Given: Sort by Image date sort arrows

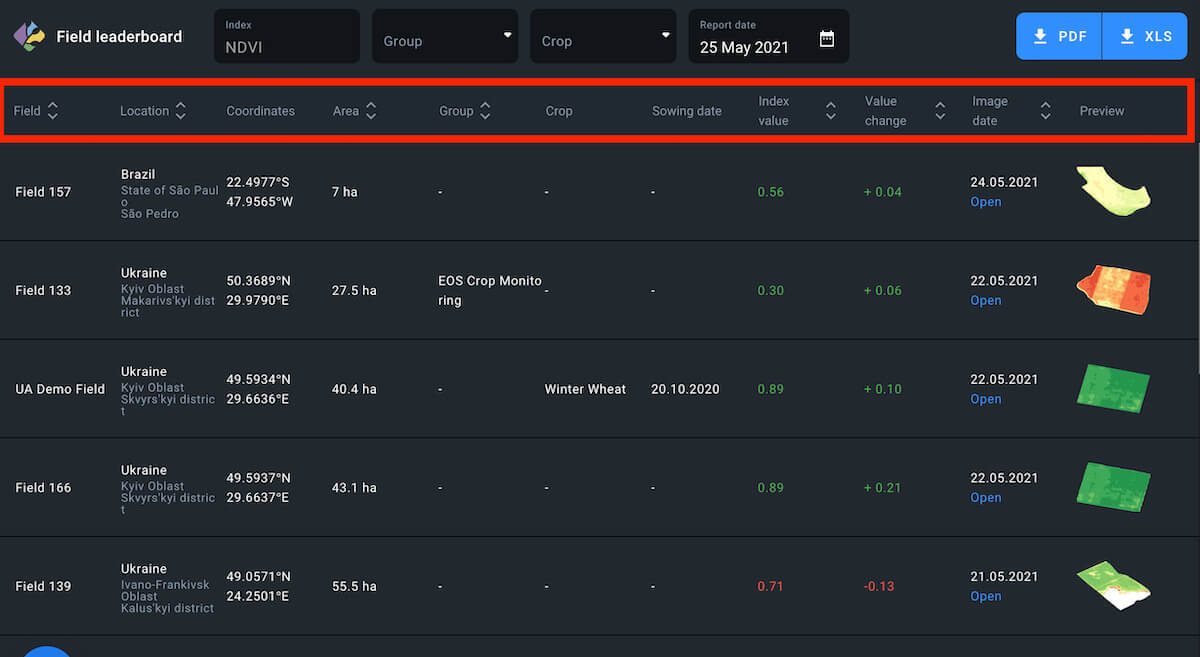Looking at the screenshot, I should (1045, 111).
